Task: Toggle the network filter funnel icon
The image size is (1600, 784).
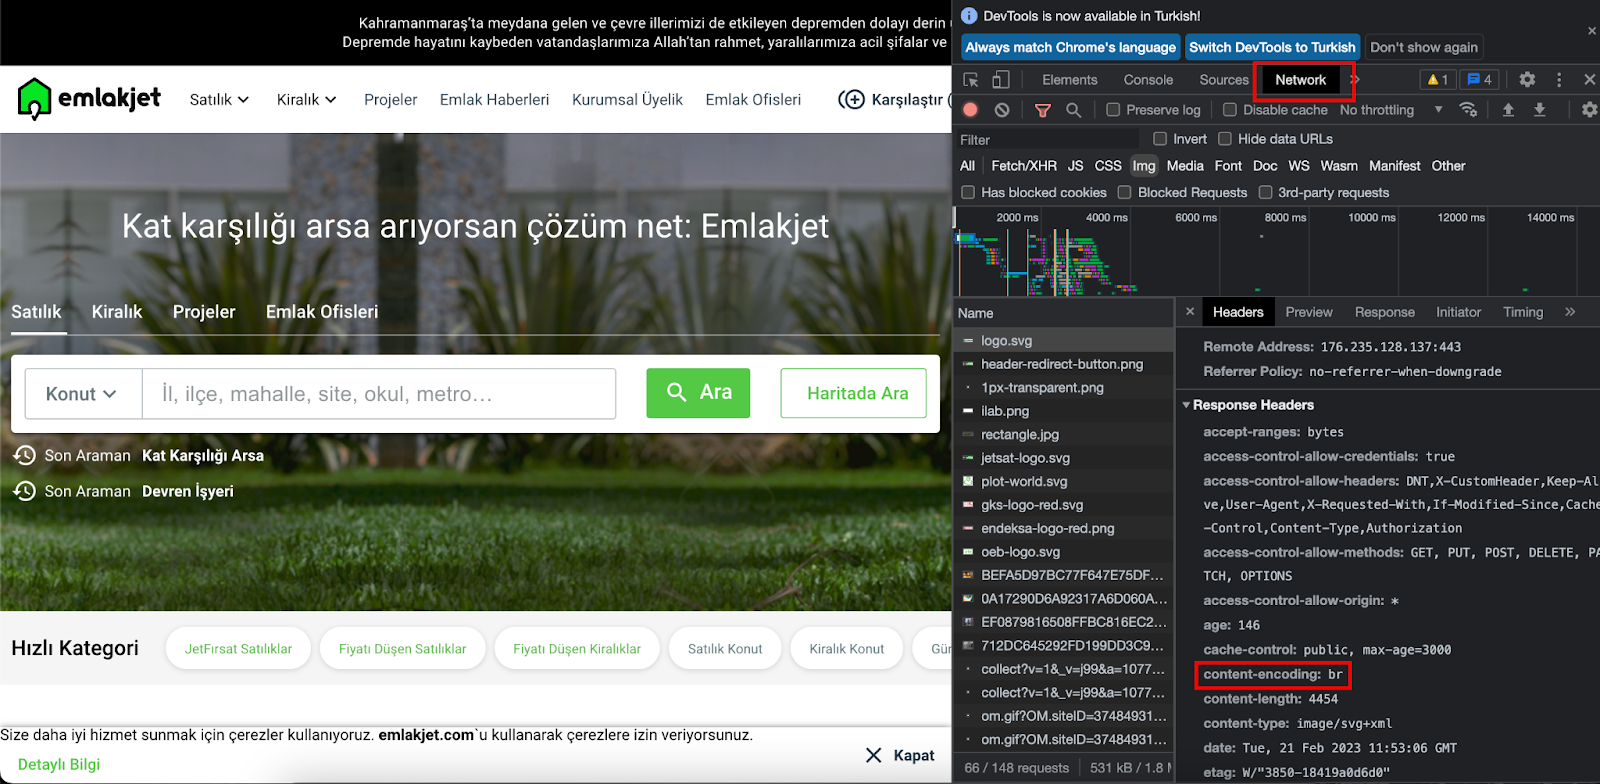Action: [x=1042, y=110]
